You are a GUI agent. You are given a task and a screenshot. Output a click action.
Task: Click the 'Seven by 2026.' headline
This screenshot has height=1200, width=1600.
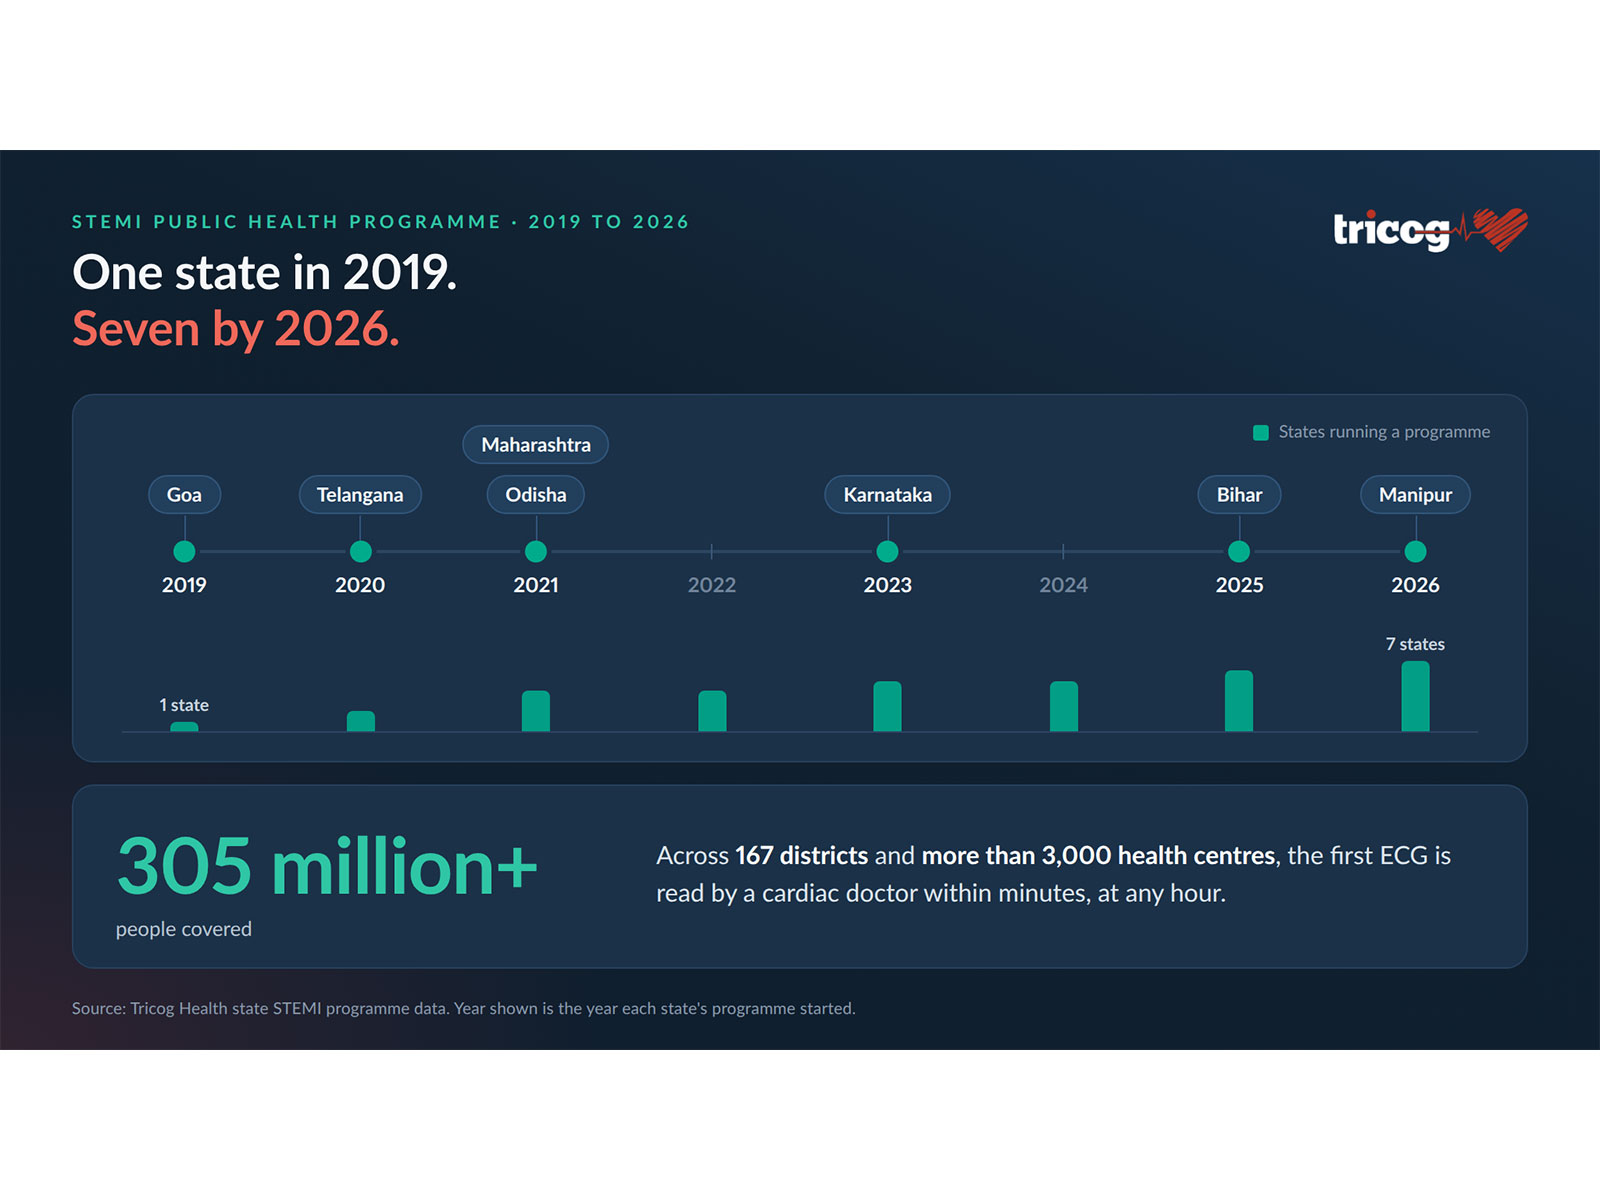pyautogui.click(x=236, y=329)
